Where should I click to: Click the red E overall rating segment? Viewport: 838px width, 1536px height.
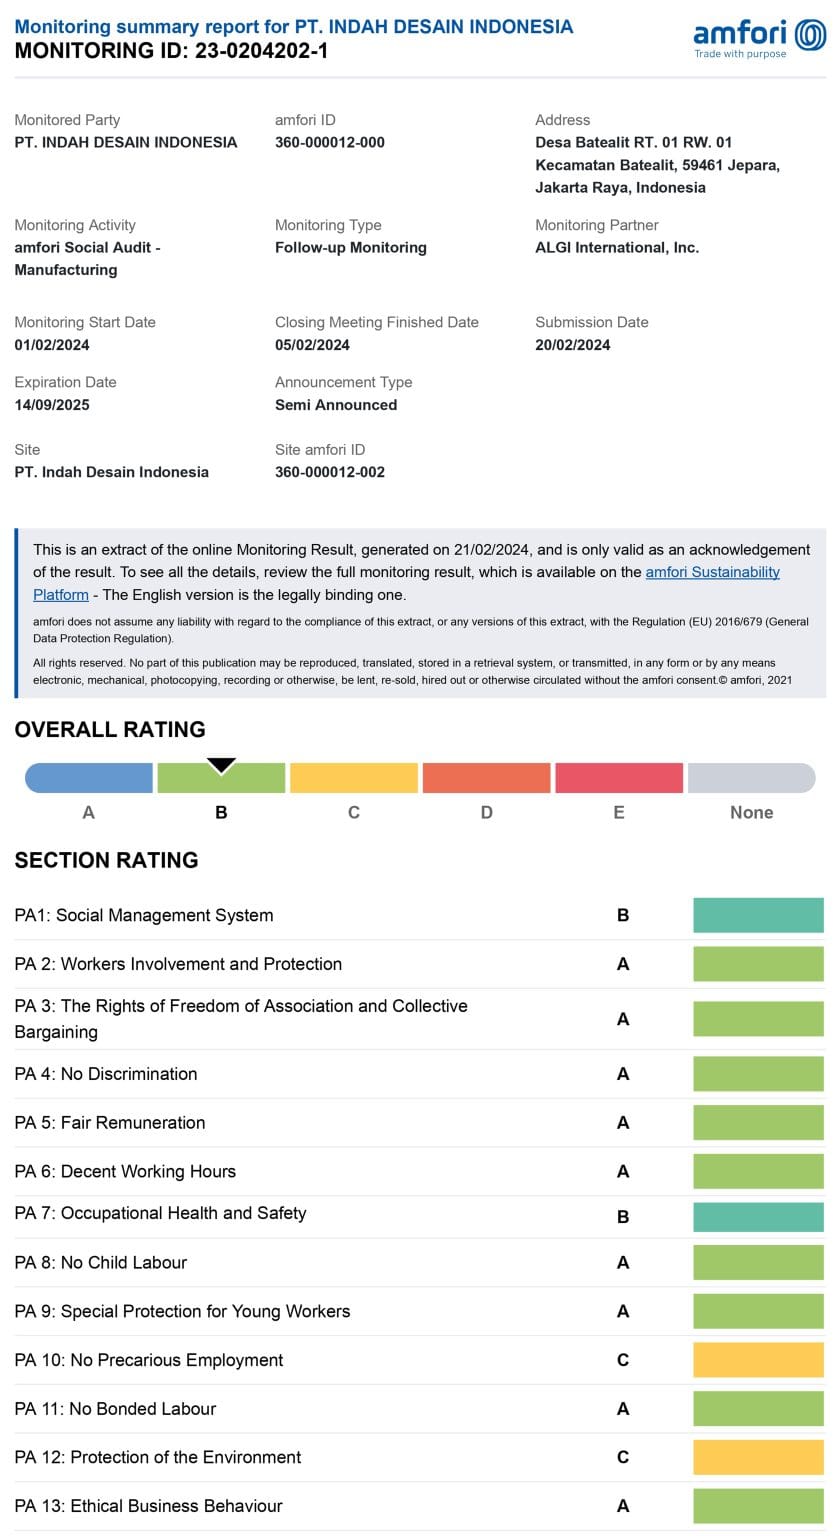pos(619,778)
